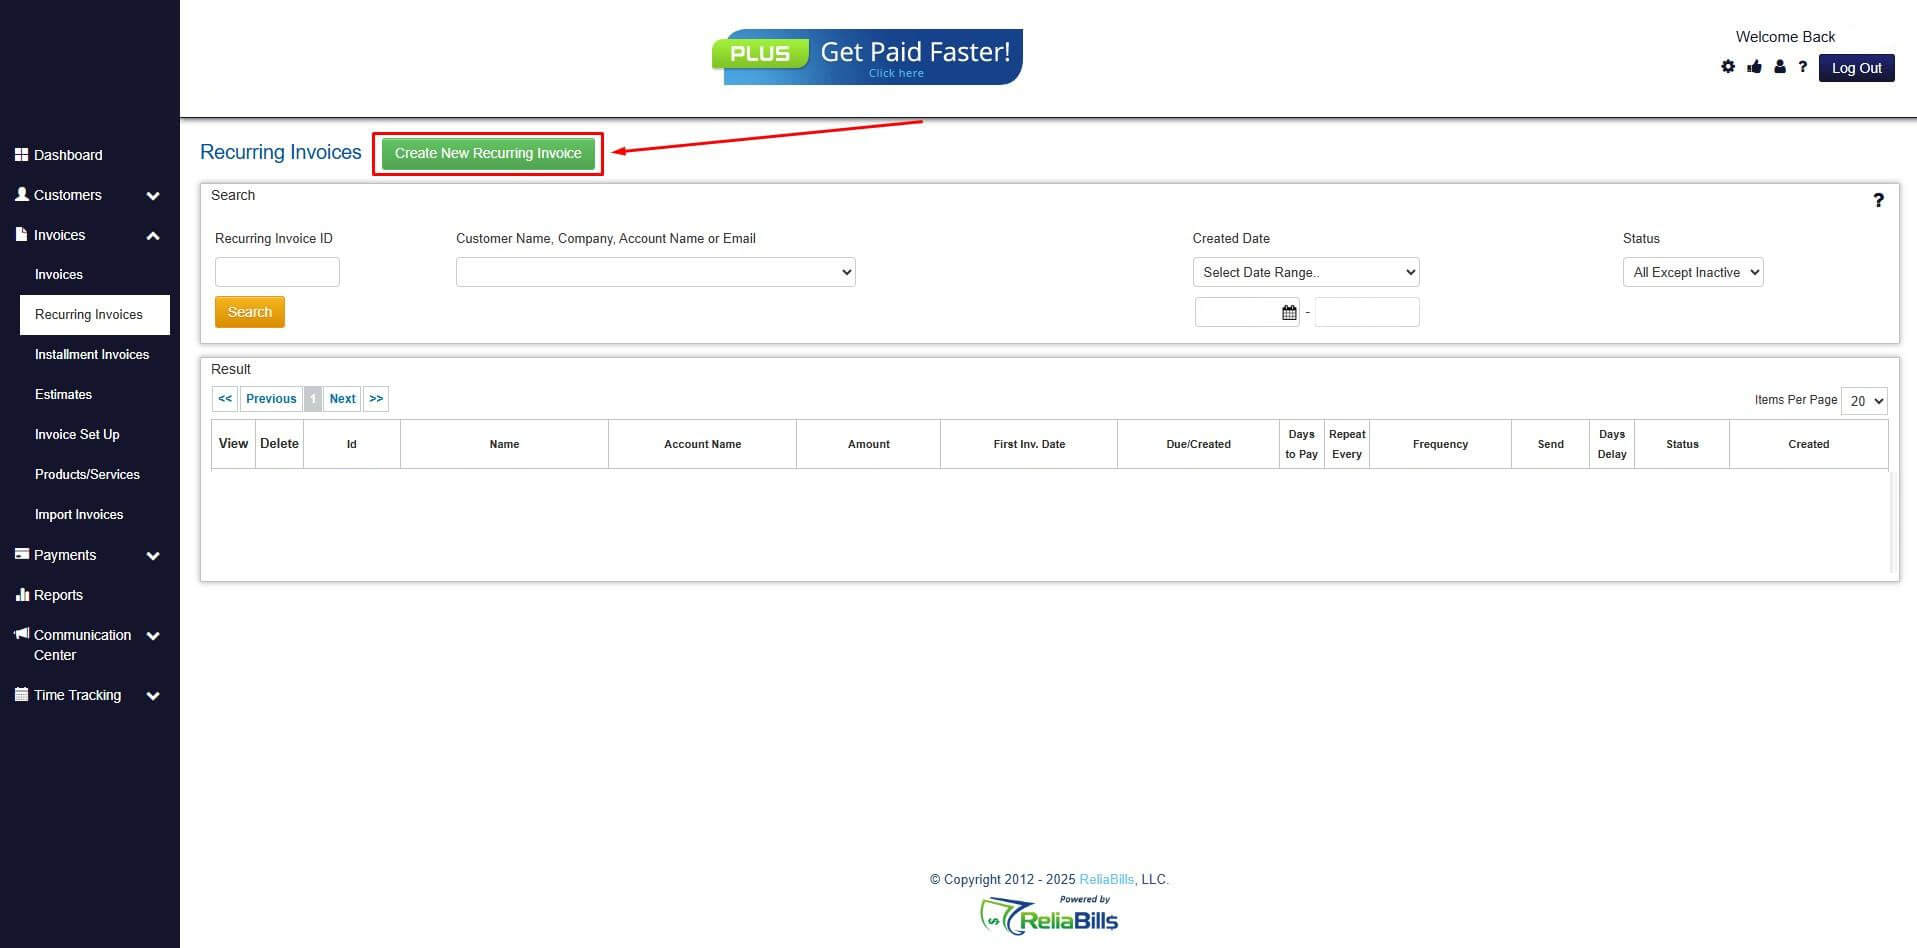Click the Recurring Invoice ID input field

click(x=277, y=271)
